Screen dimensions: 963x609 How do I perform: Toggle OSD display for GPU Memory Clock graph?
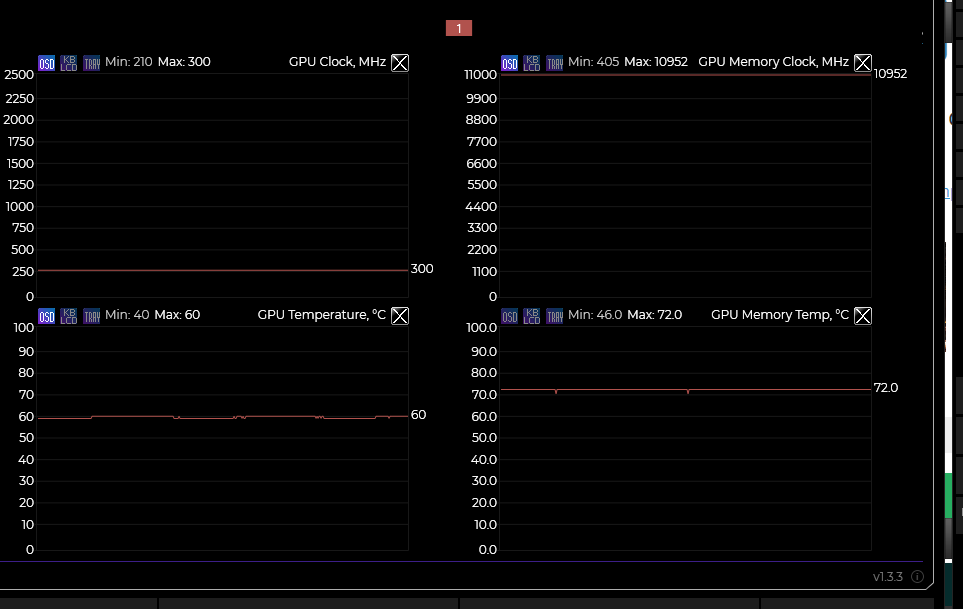[510, 63]
